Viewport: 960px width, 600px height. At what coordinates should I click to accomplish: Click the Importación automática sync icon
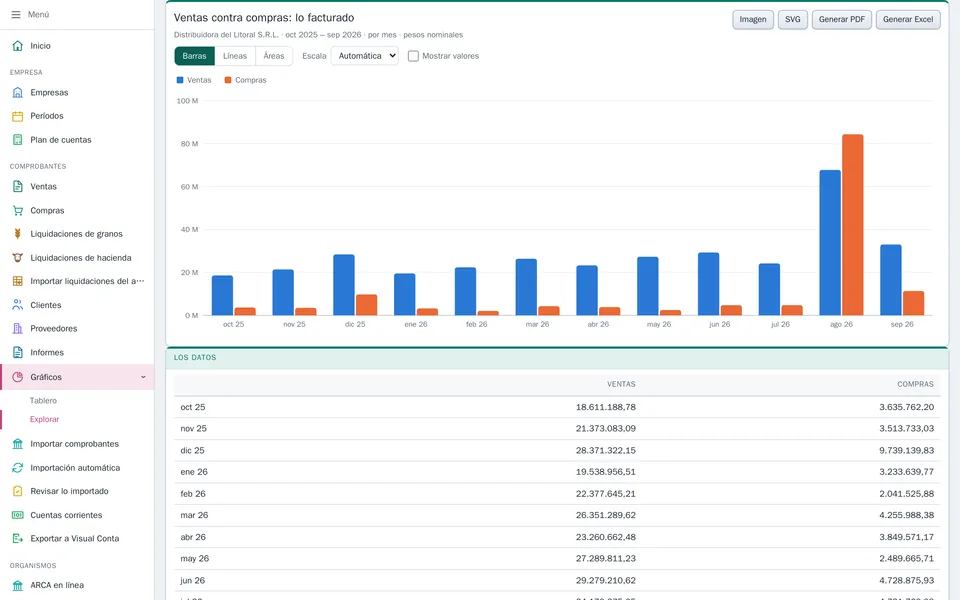(x=18, y=468)
